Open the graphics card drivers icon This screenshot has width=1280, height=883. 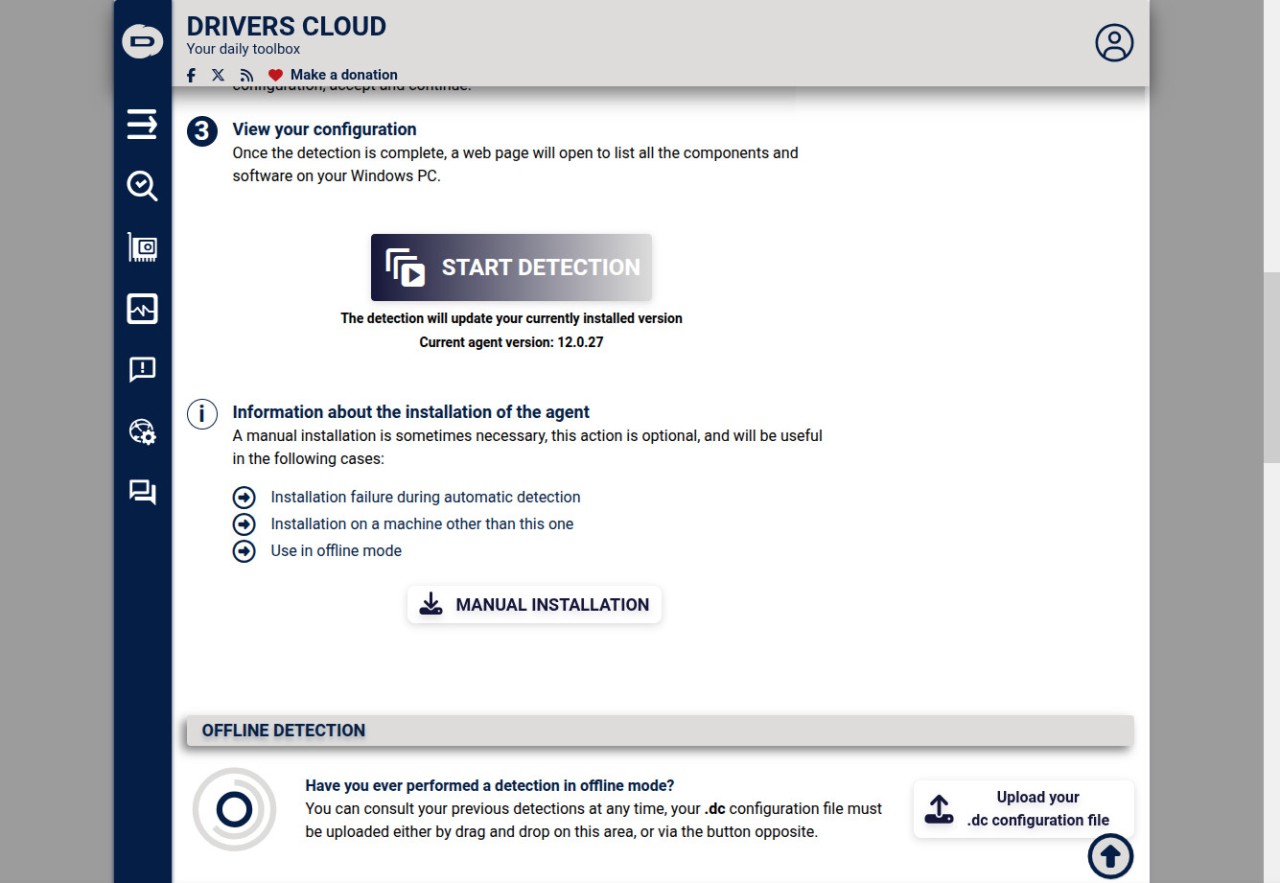pos(142,247)
